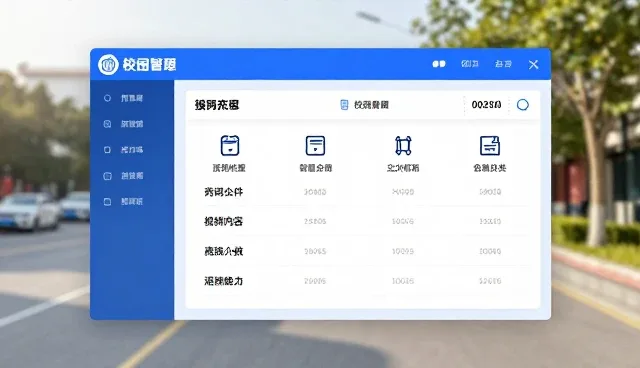Toggle the two-dot pill icon in title bar
Screen dimensions: 640x368
click(x=439, y=64)
